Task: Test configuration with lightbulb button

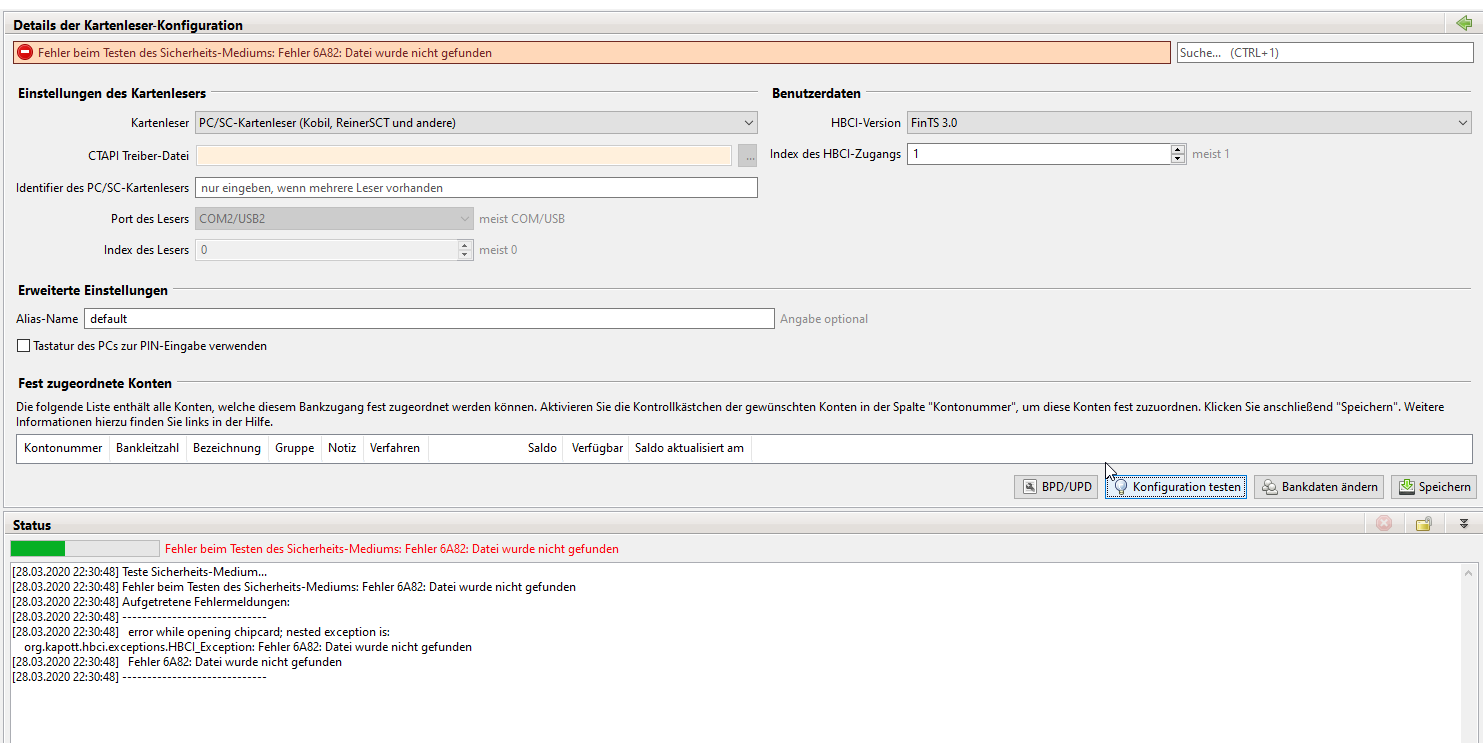Action: 1176,487
